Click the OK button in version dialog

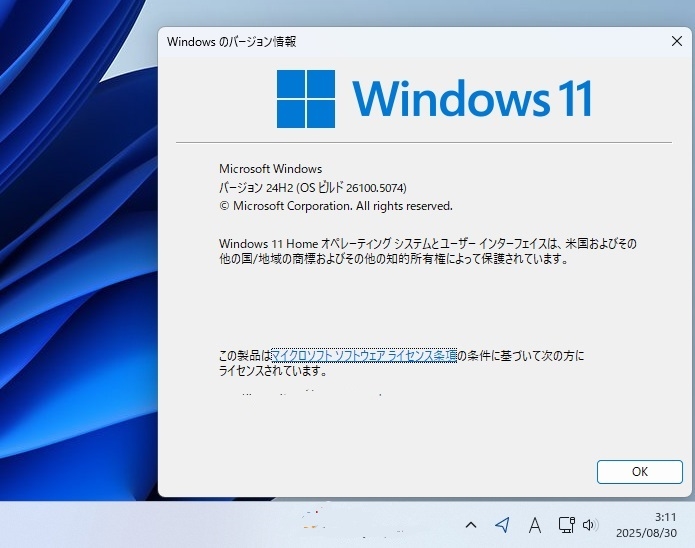coord(640,472)
